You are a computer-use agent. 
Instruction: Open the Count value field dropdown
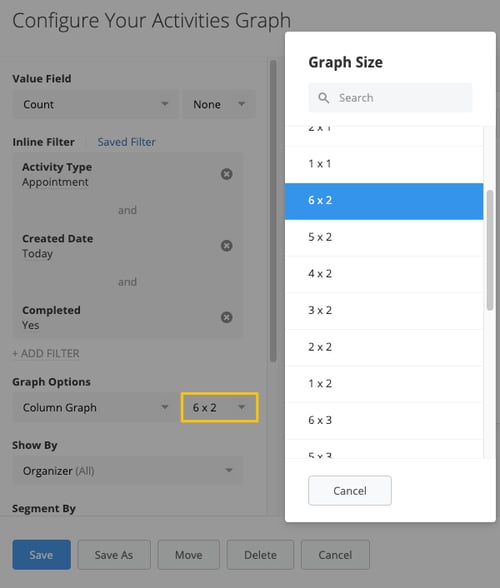95,104
